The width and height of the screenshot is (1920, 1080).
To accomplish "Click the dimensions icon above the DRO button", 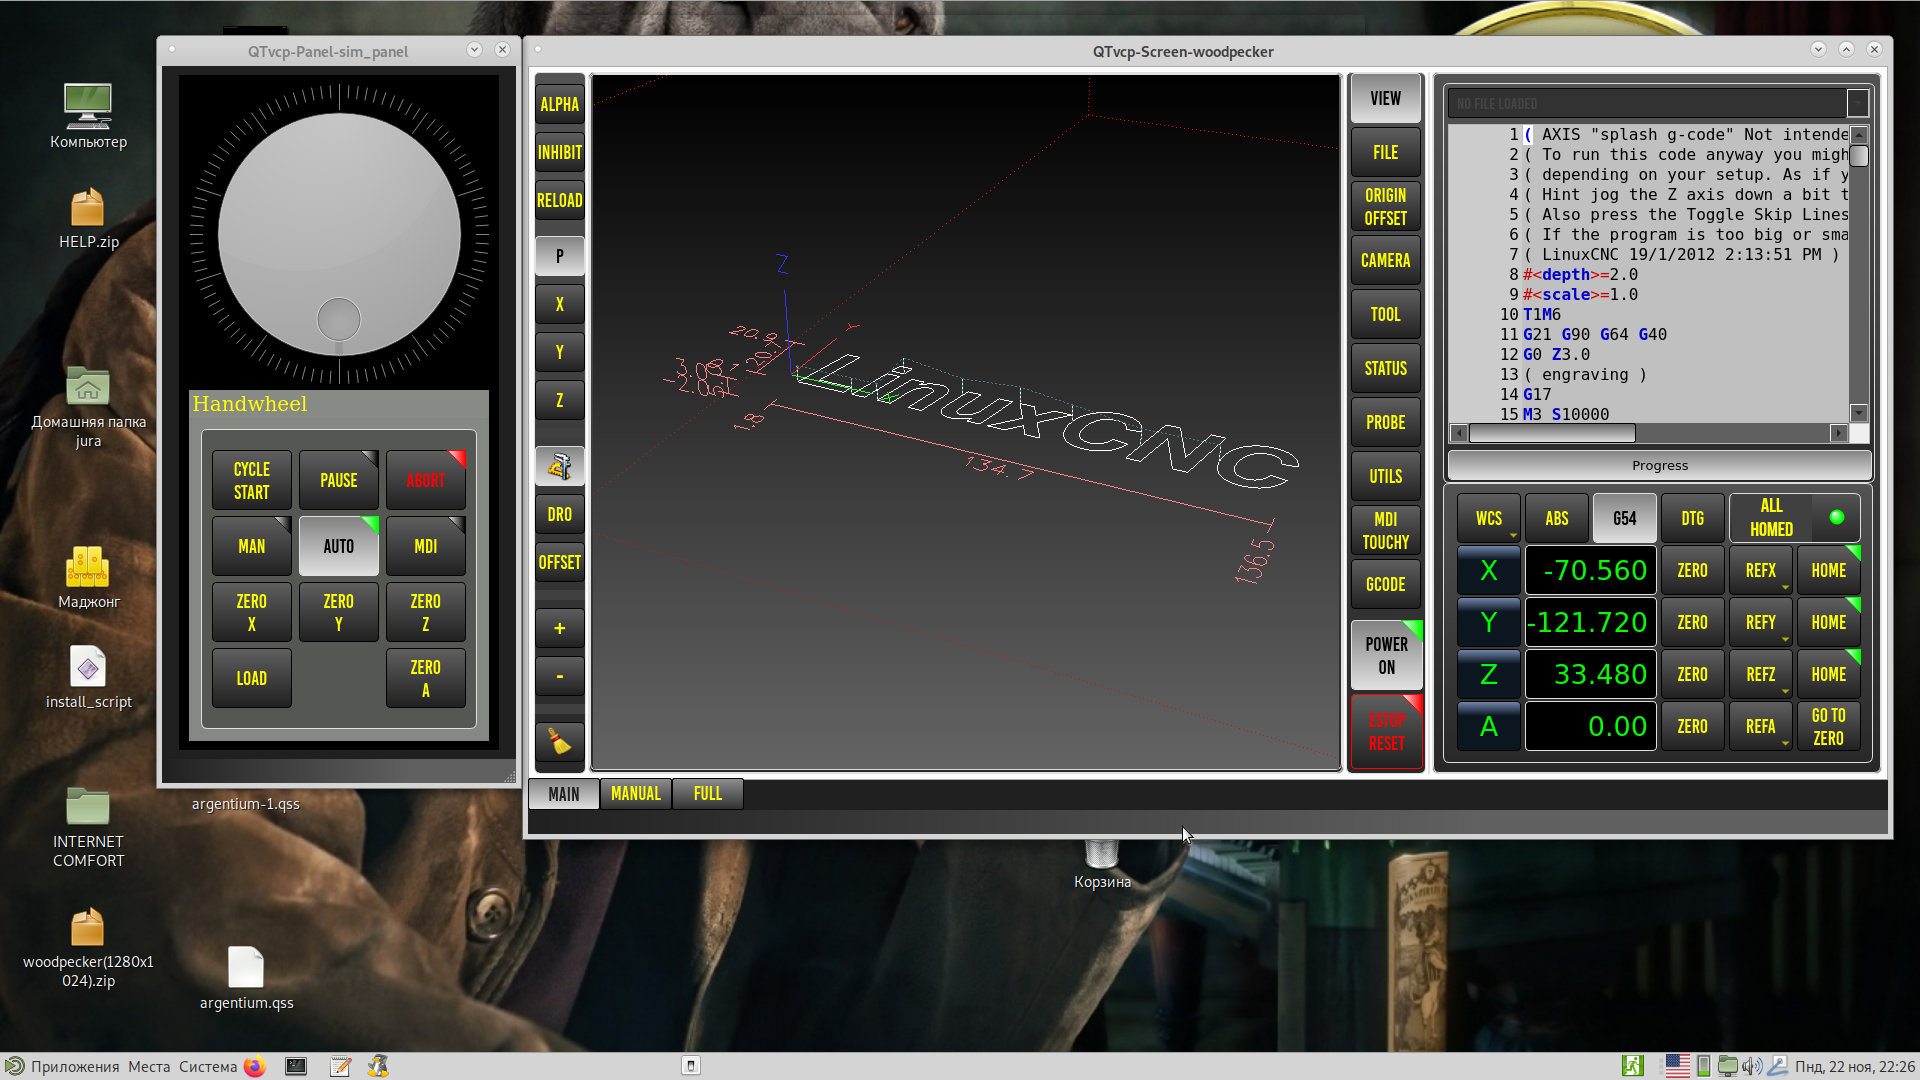I will [559, 466].
